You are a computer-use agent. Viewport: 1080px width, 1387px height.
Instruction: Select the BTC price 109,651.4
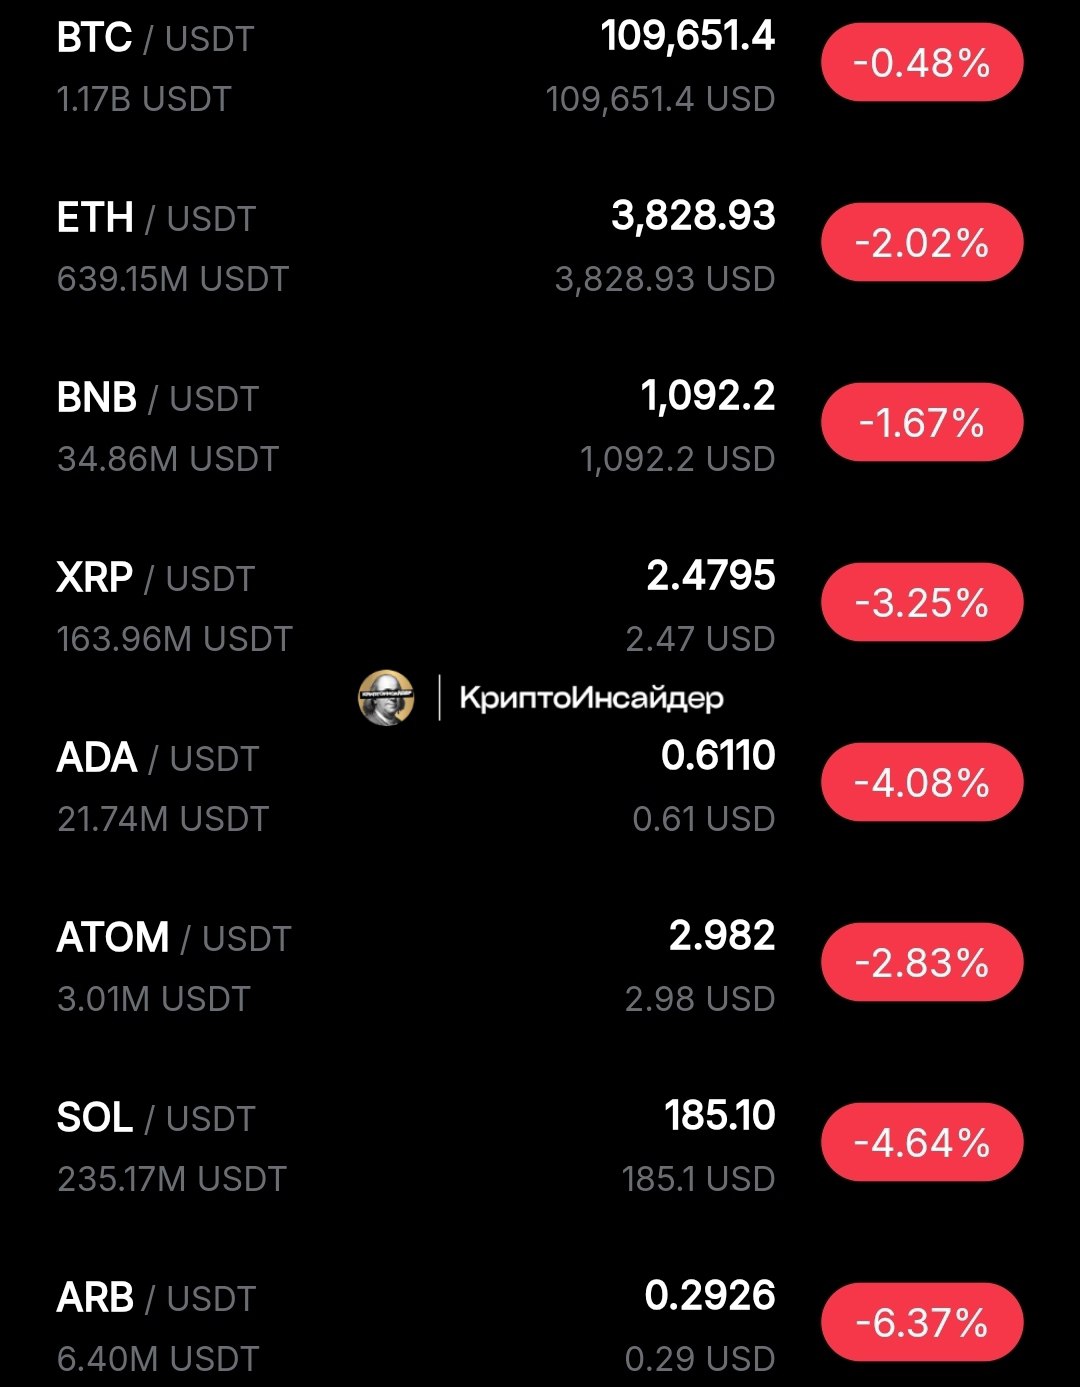click(687, 37)
